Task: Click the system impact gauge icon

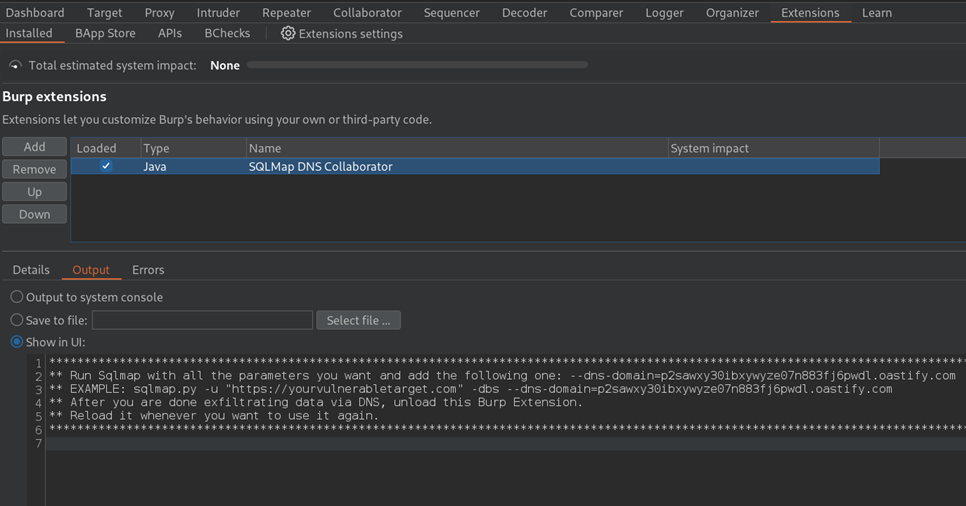Action: pyautogui.click(x=15, y=65)
